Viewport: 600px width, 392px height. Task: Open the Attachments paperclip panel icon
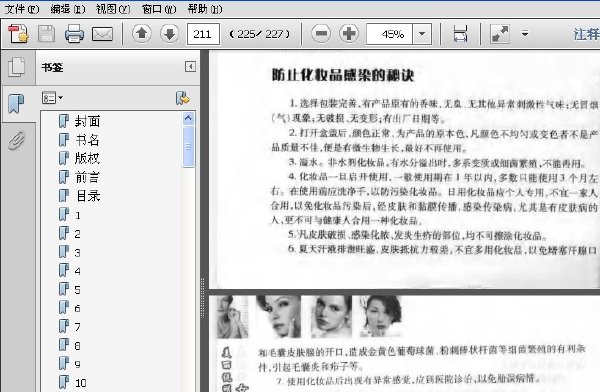tap(16, 140)
